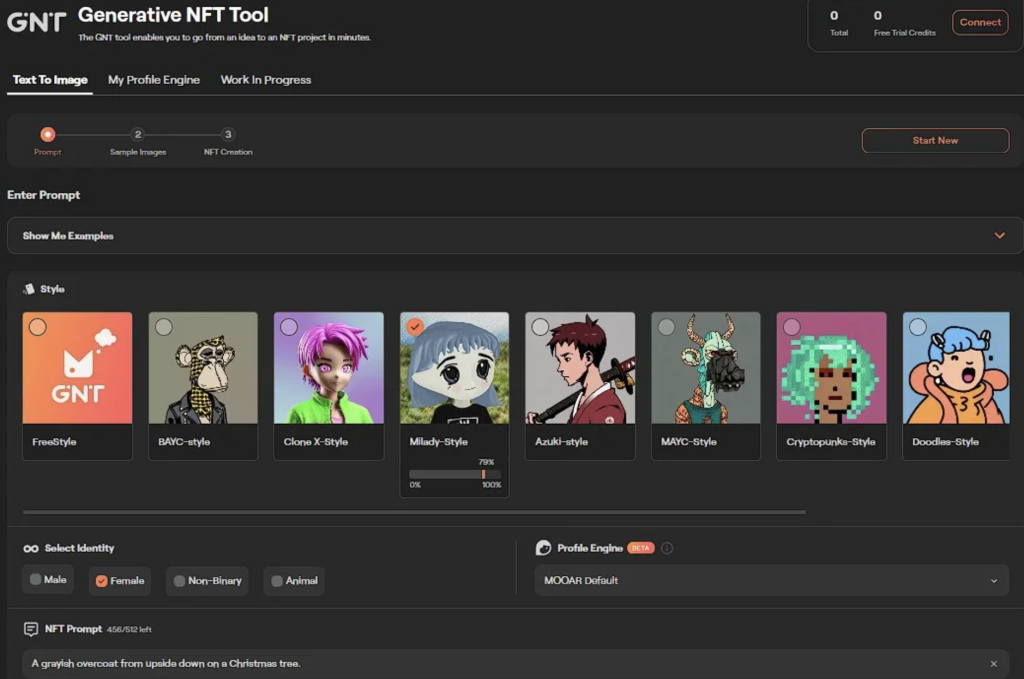Image resolution: width=1024 pixels, height=679 pixels.
Task: Jump to step 3 NFT Creation
Action: [x=228, y=134]
